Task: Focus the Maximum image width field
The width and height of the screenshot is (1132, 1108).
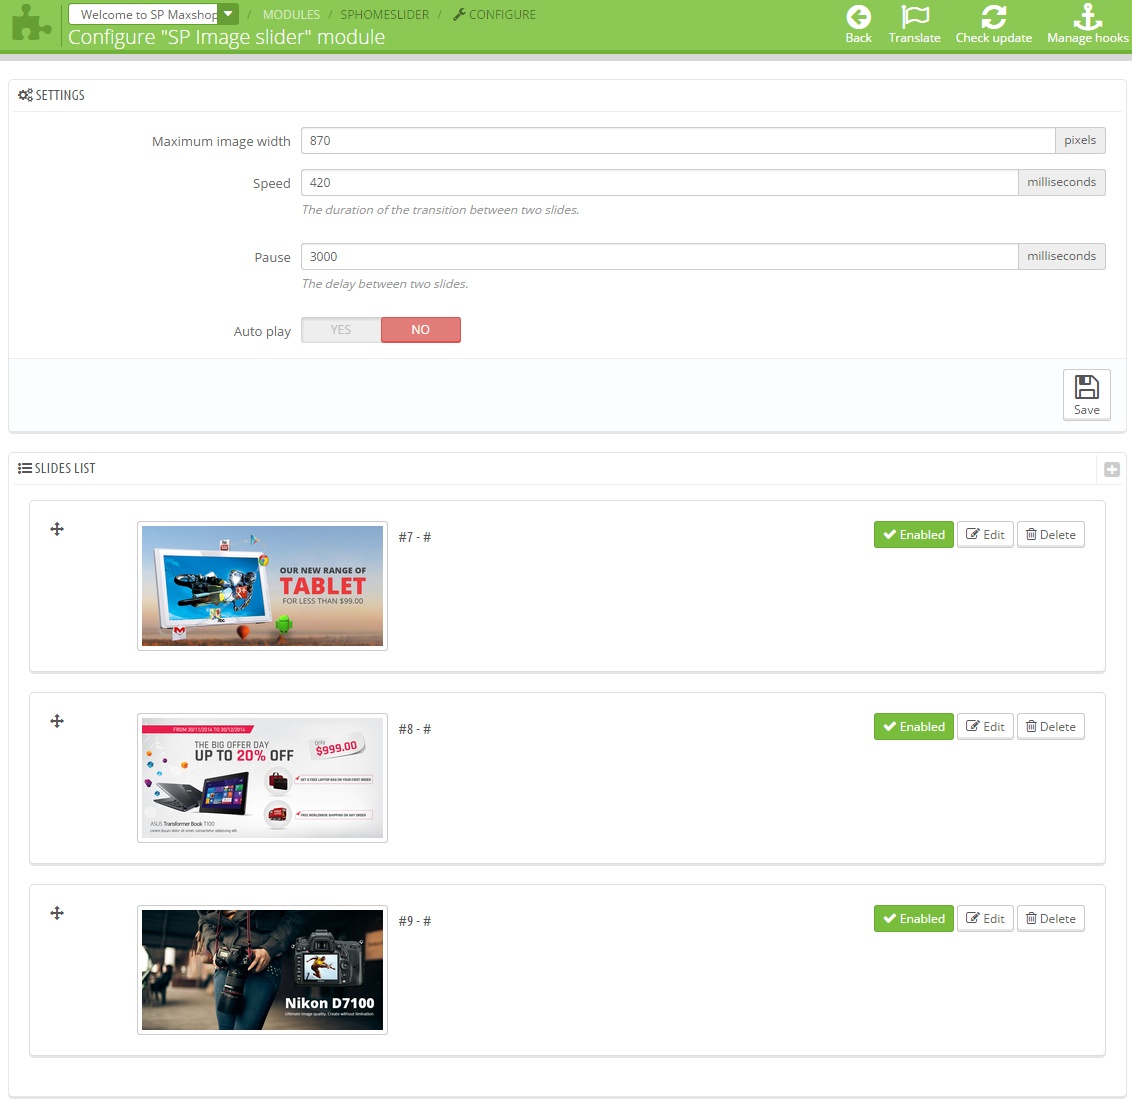Action: click(678, 141)
